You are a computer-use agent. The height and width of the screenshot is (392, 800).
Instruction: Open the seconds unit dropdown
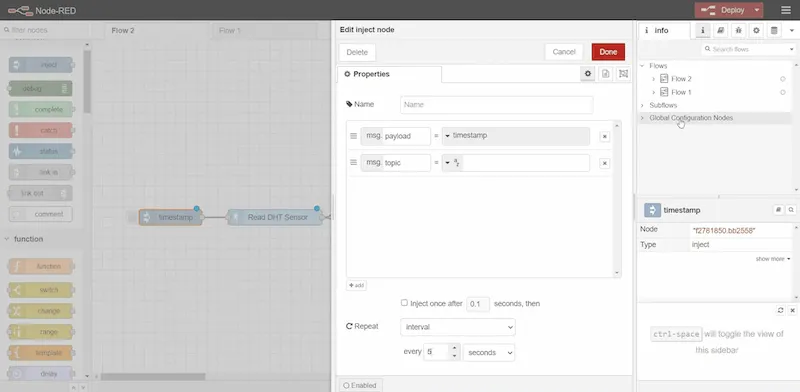(489, 352)
